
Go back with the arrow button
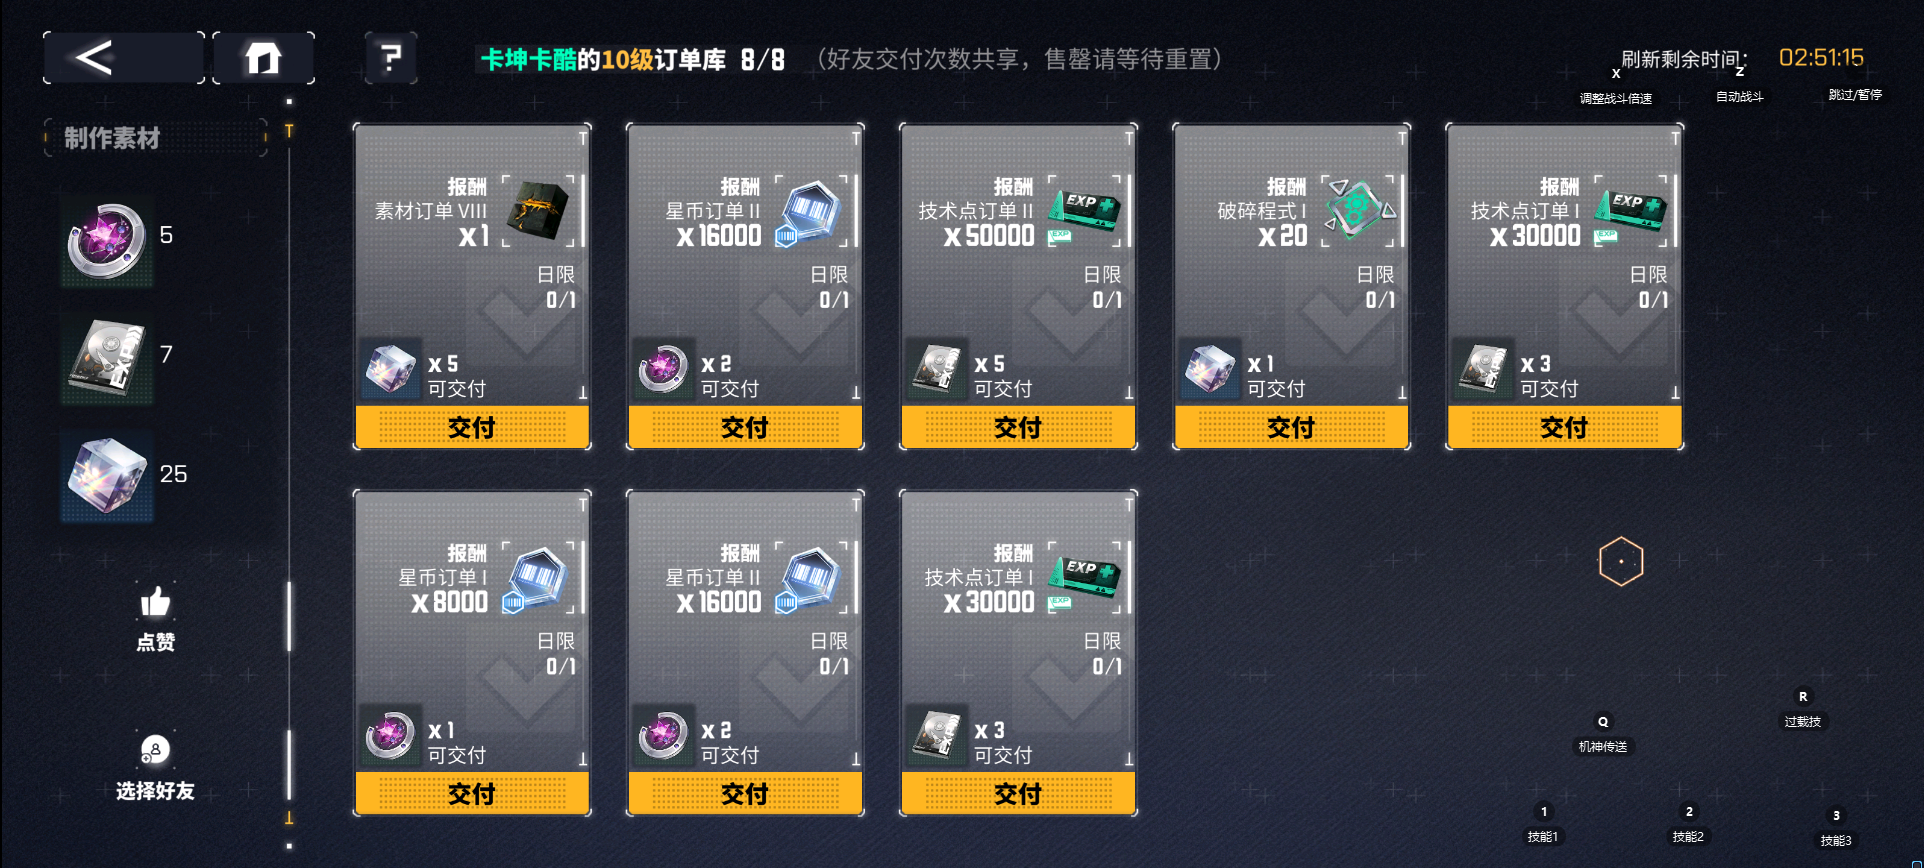124,58
